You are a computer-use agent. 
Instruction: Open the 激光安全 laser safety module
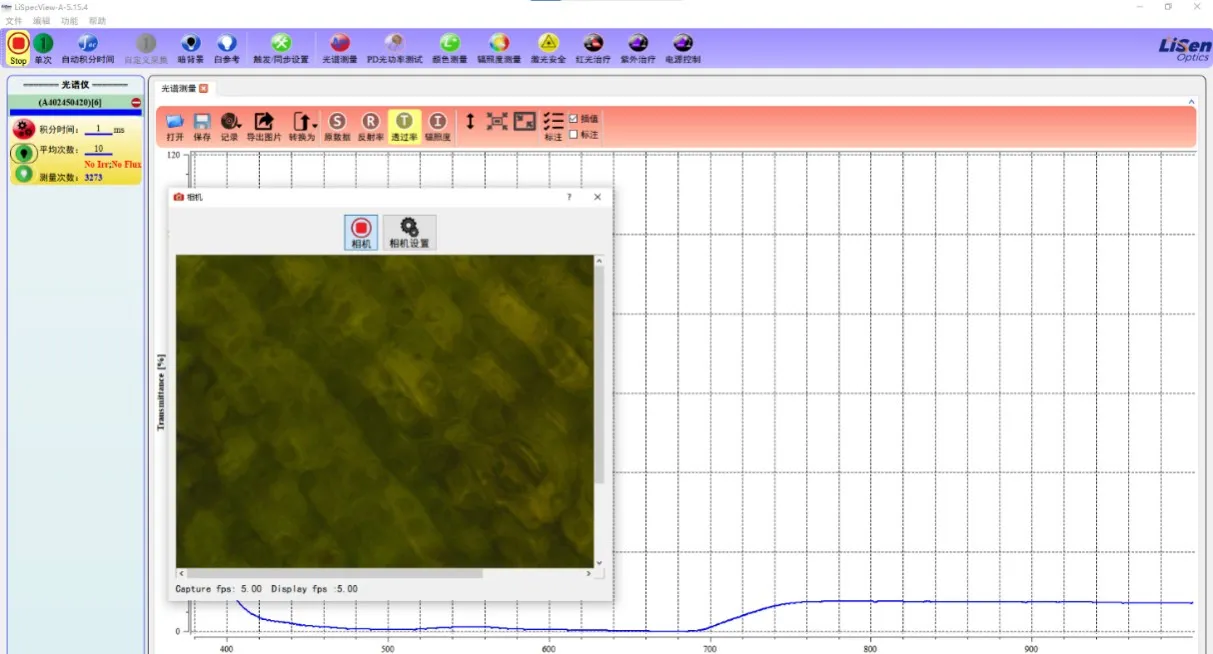point(548,45)
